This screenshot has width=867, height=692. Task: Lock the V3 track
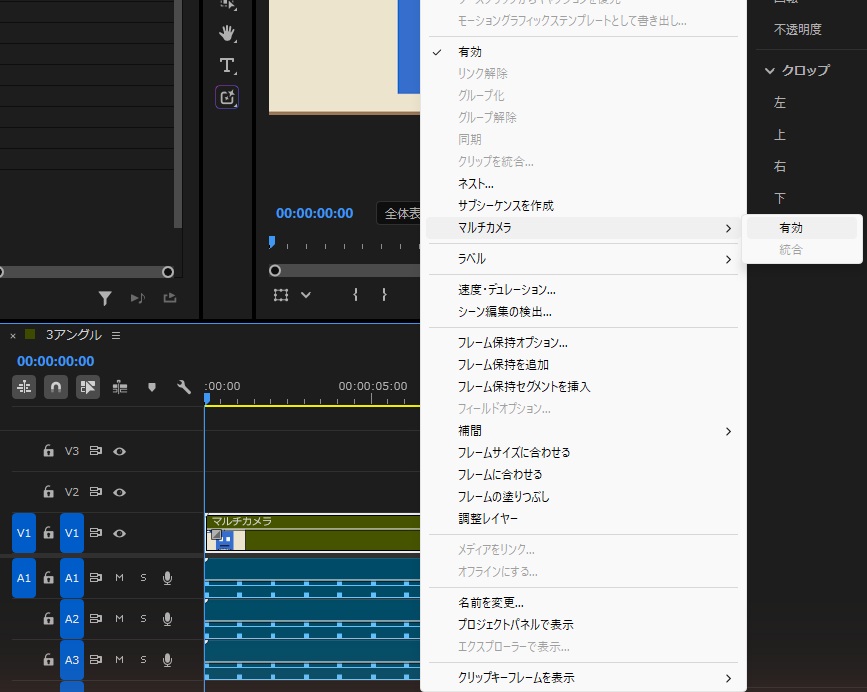tap(49, 450)
